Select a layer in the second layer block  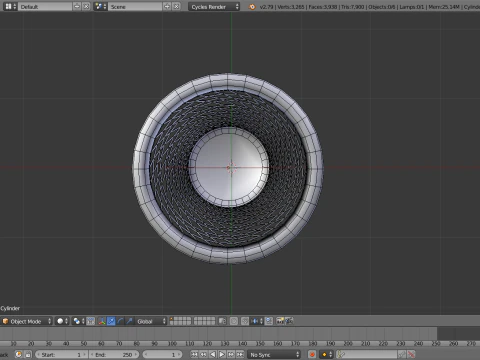point(204,321)
